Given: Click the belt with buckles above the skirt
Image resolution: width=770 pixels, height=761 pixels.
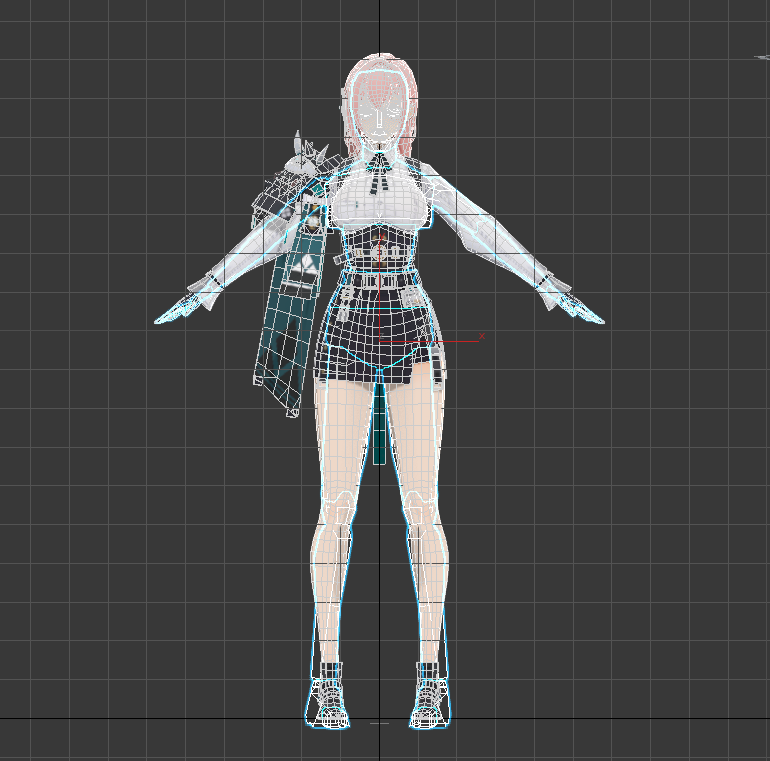Looking at the screenshot, I should (380, 282).
